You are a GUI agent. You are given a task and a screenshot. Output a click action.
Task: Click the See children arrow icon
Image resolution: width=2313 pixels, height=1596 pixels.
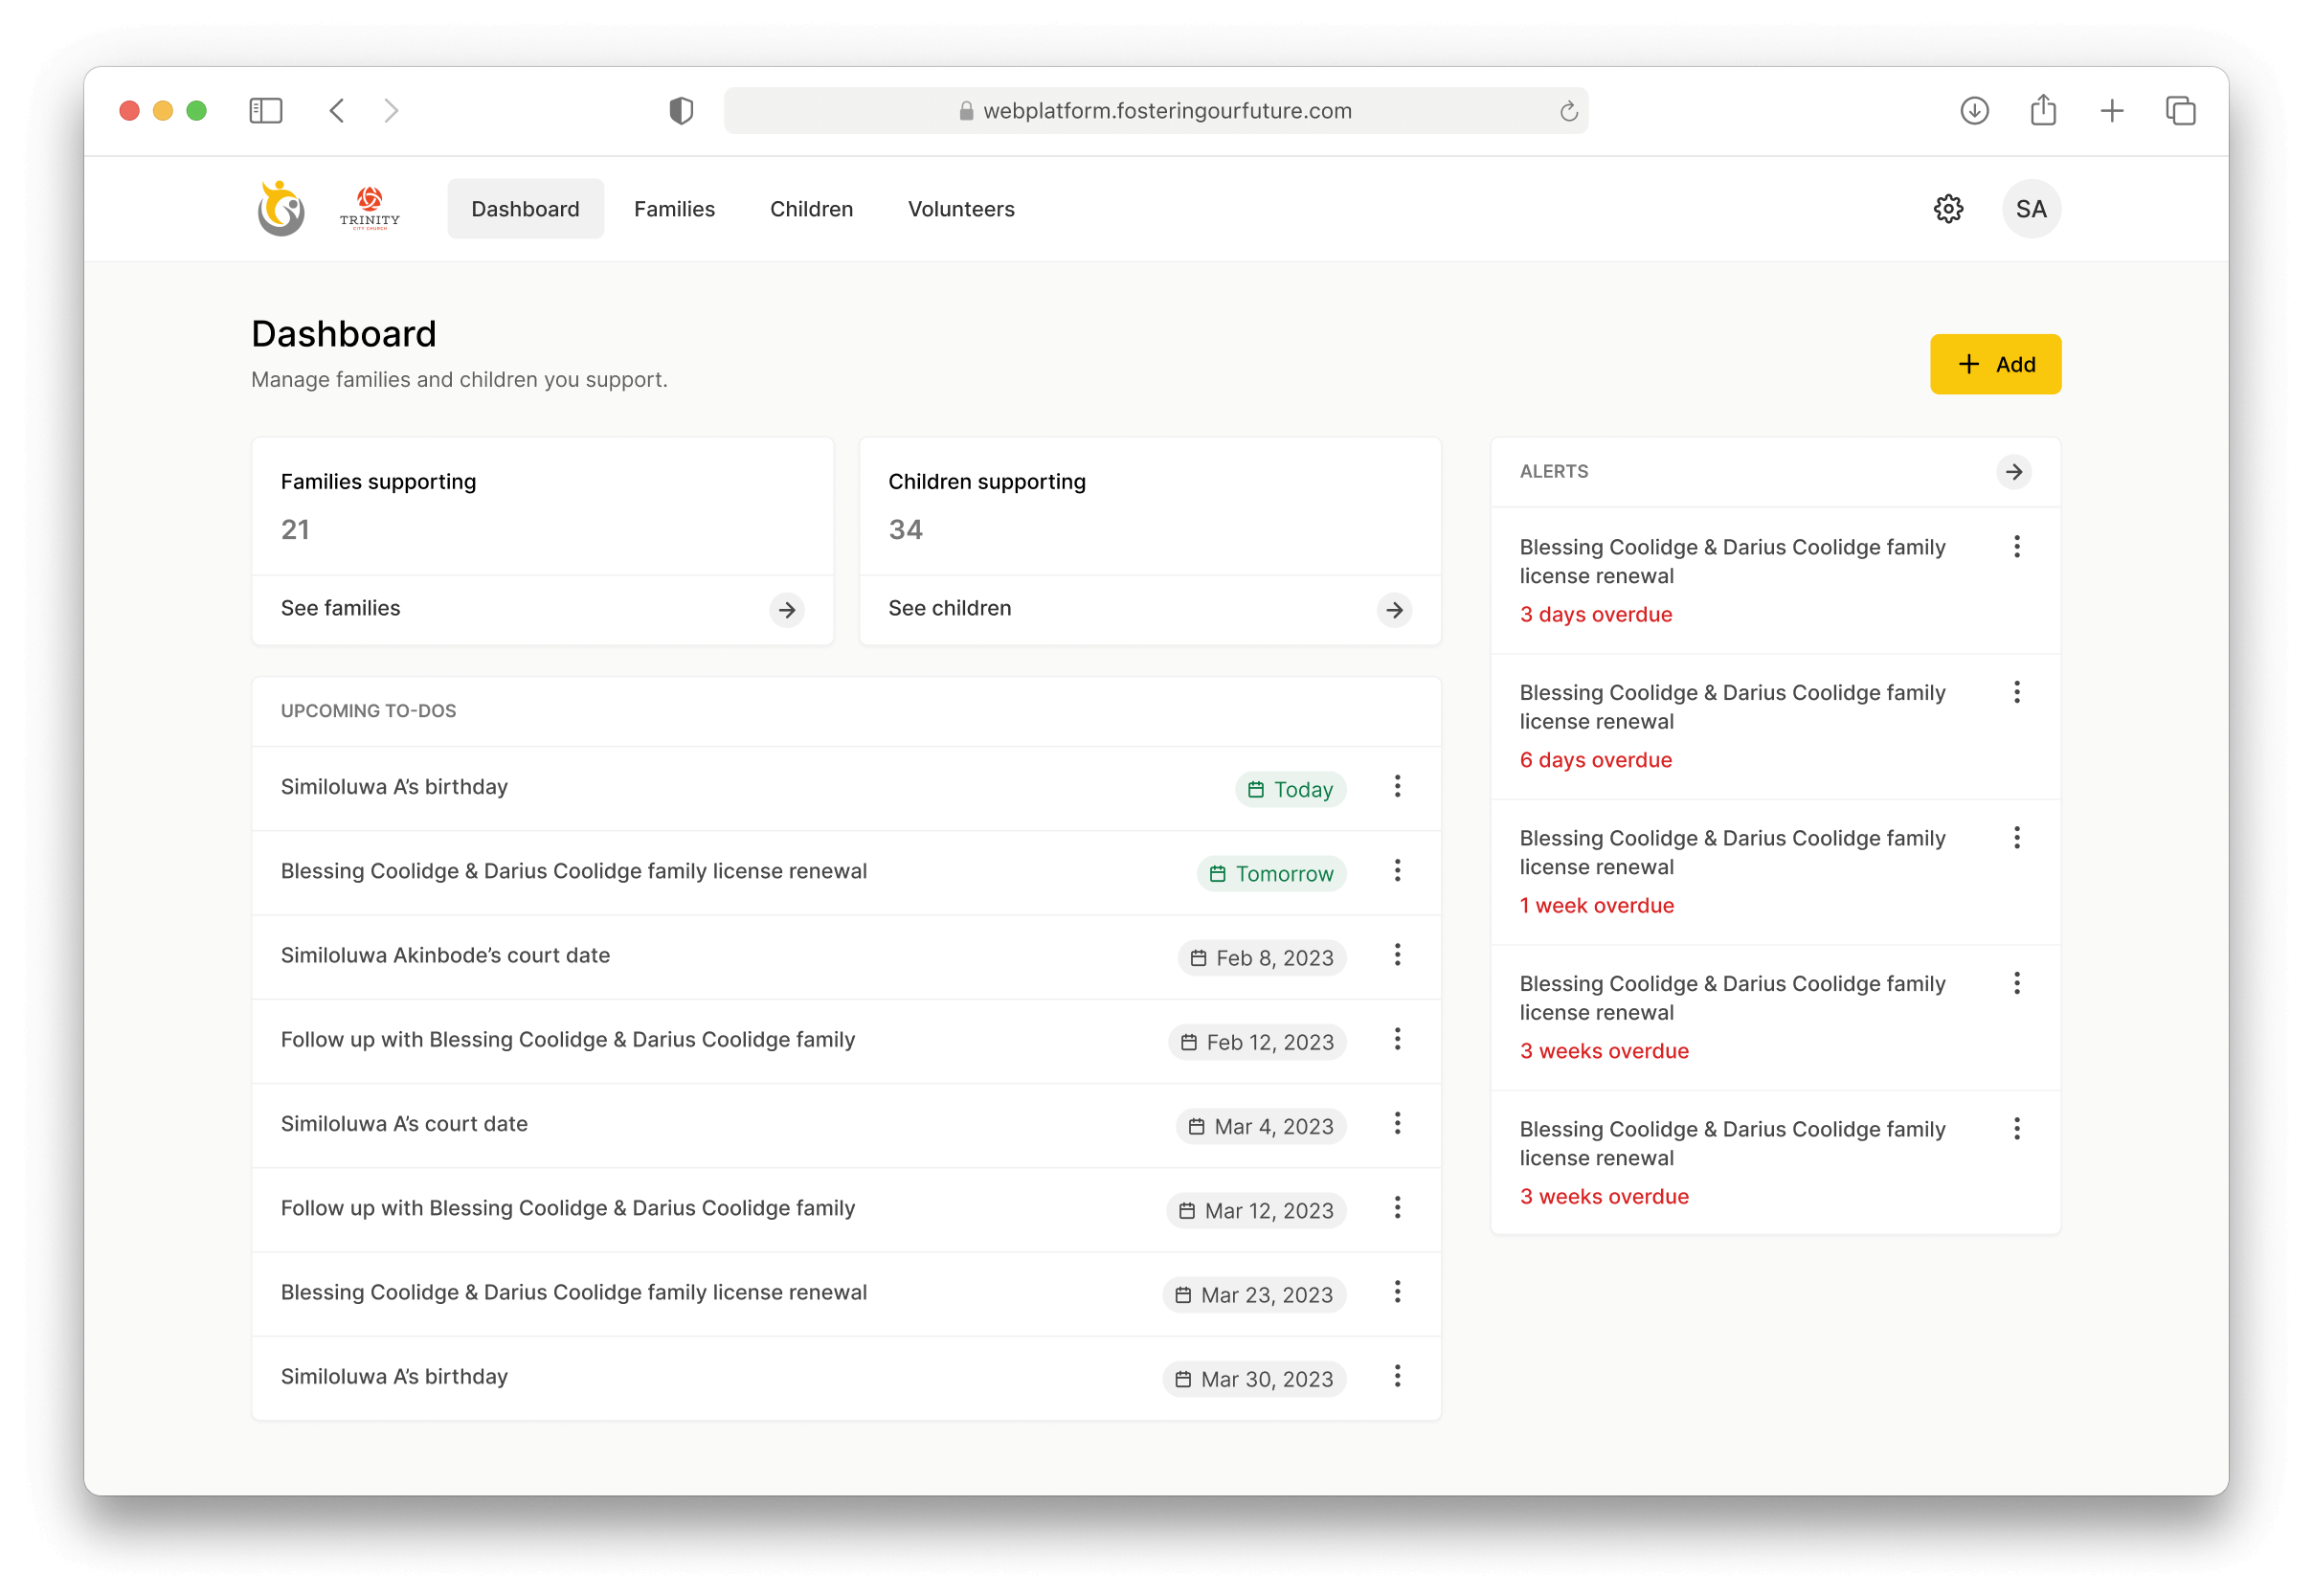(1394, 610)
